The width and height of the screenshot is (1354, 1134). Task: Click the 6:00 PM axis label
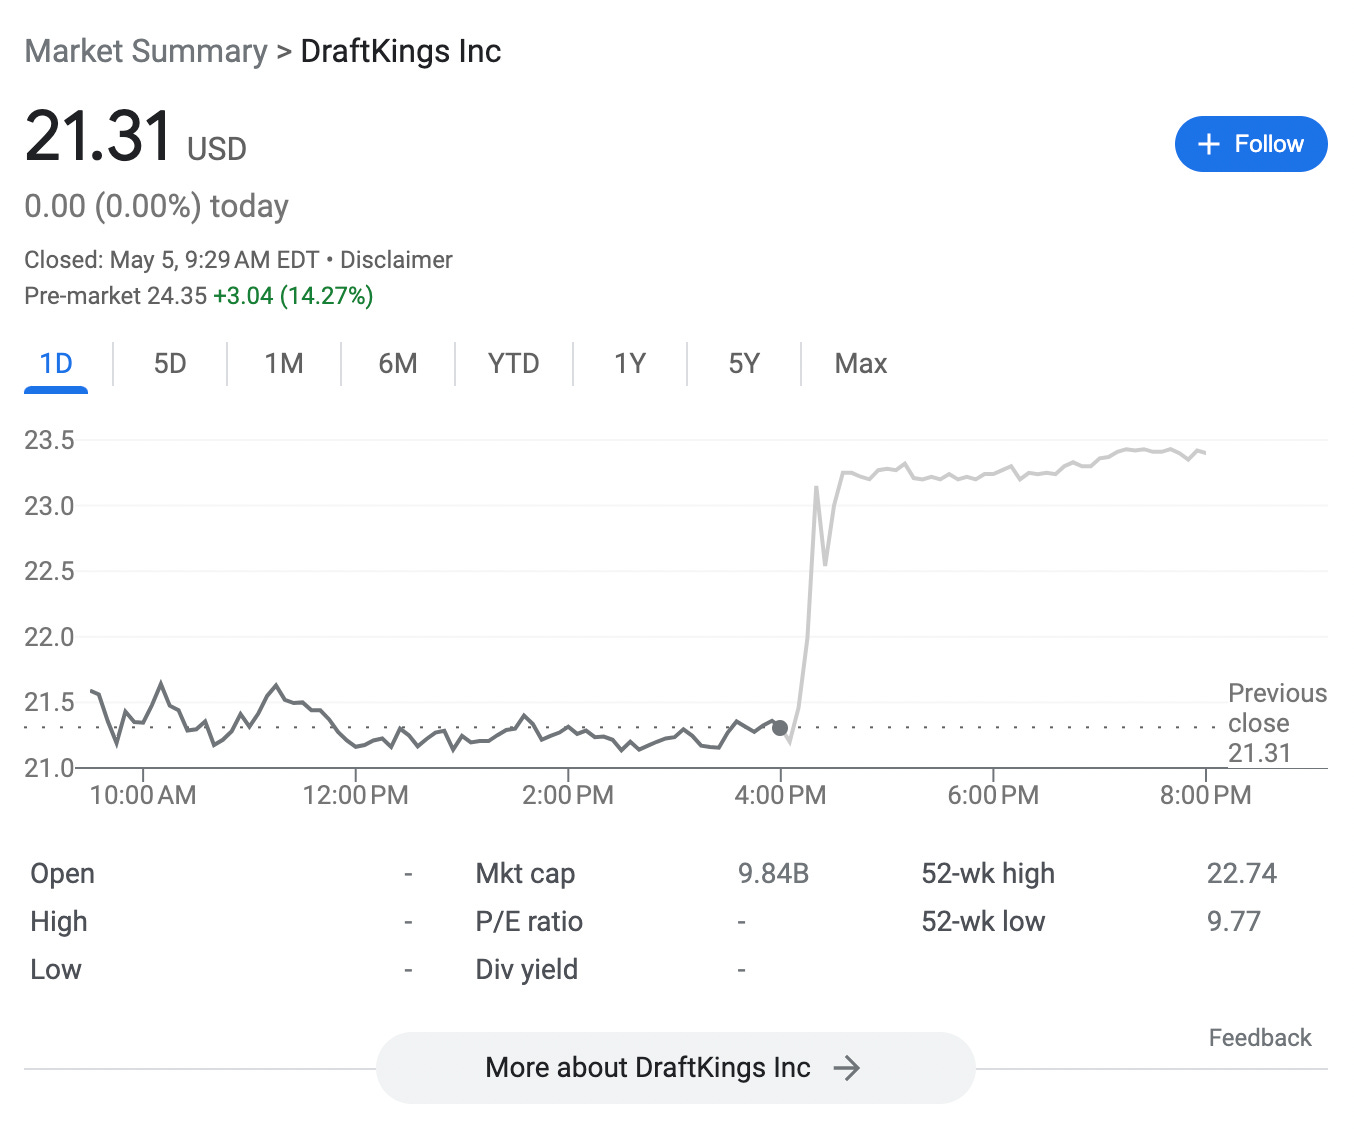point(993,796)
